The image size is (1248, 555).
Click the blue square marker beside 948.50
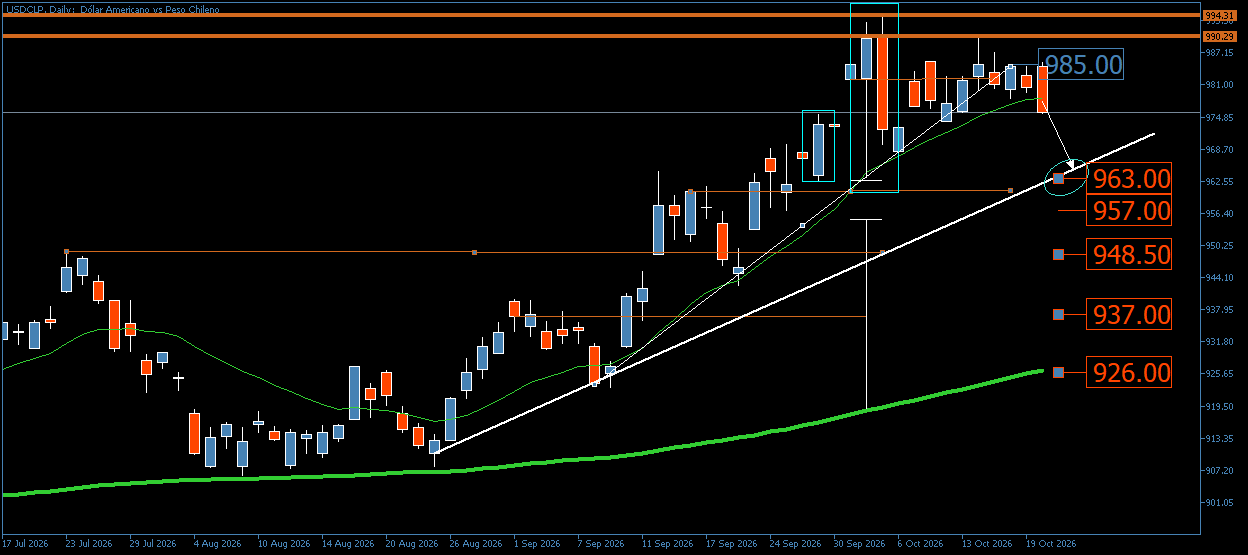(1059, 254)
